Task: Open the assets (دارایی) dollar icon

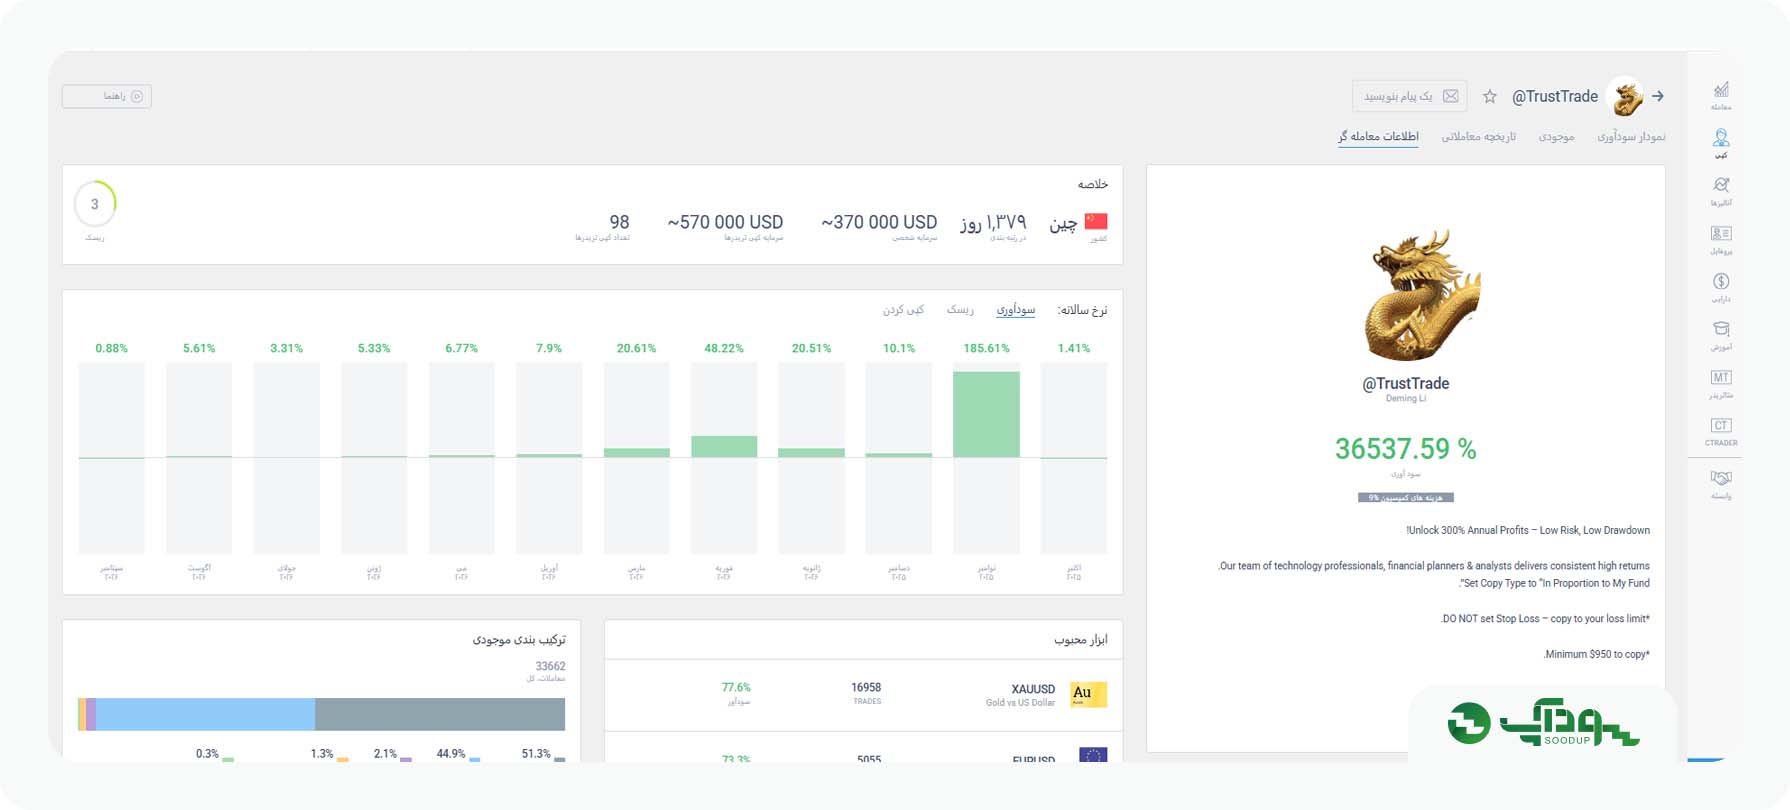Action: [x=1721, y=281]
